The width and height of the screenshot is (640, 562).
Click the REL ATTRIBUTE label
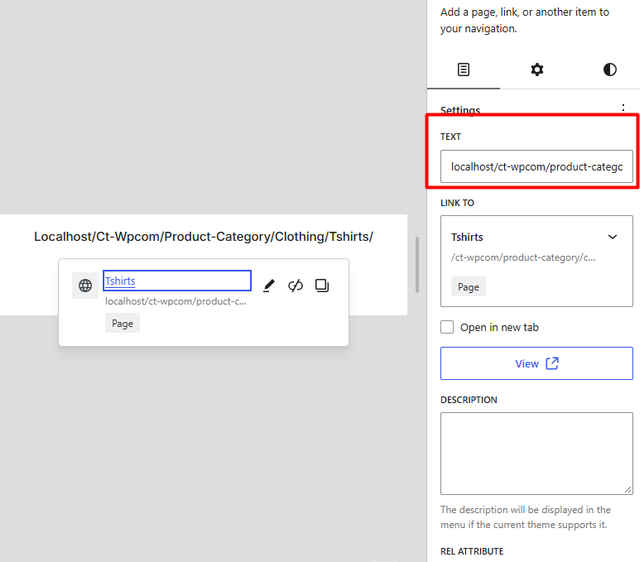[472, 551]
